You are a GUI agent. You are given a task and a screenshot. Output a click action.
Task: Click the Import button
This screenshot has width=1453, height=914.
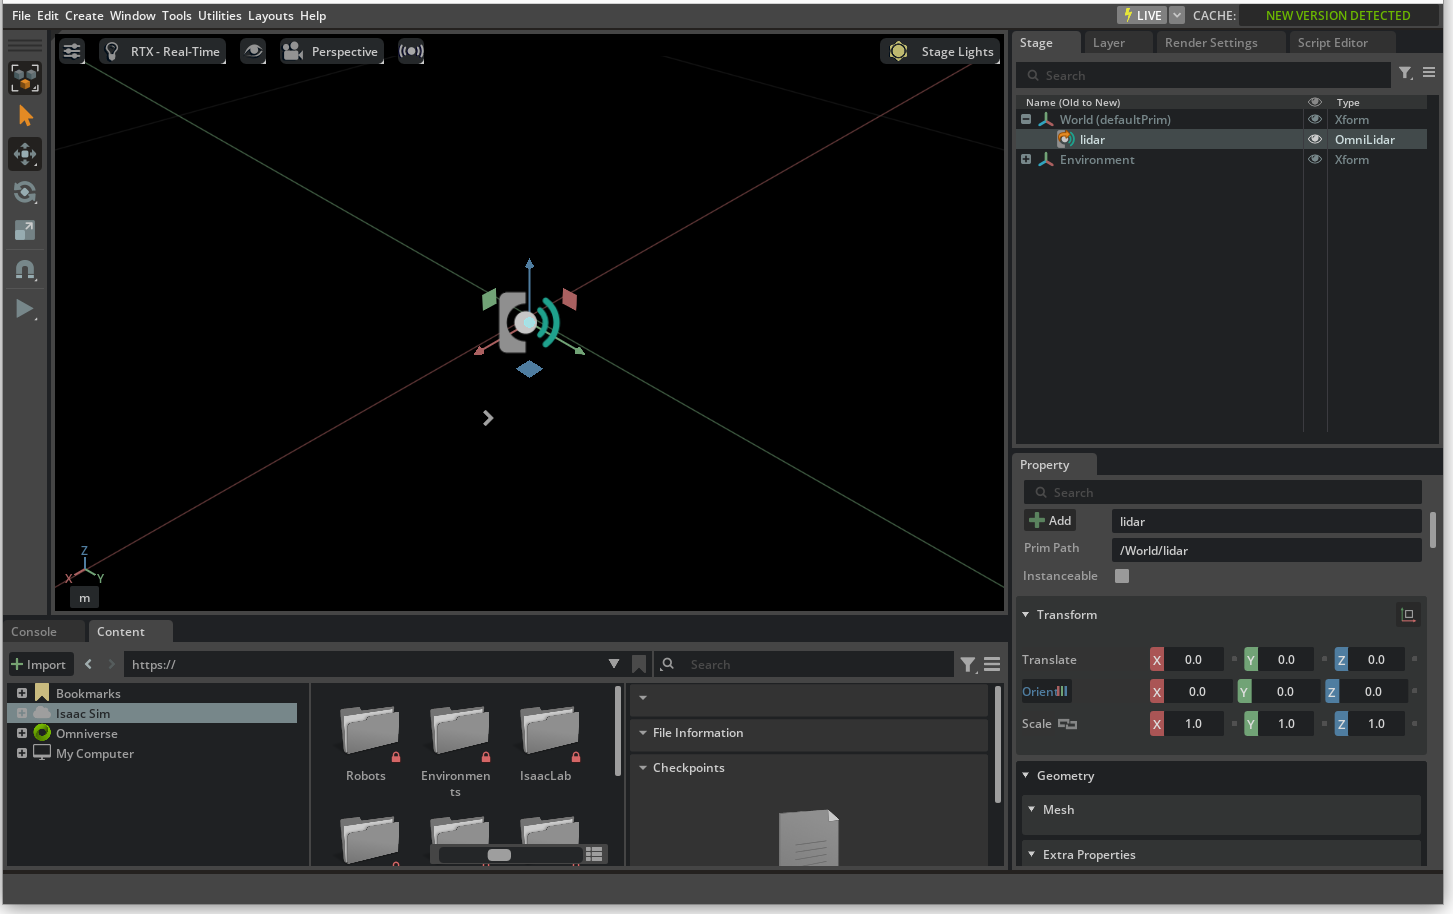[x=39, y=665]
